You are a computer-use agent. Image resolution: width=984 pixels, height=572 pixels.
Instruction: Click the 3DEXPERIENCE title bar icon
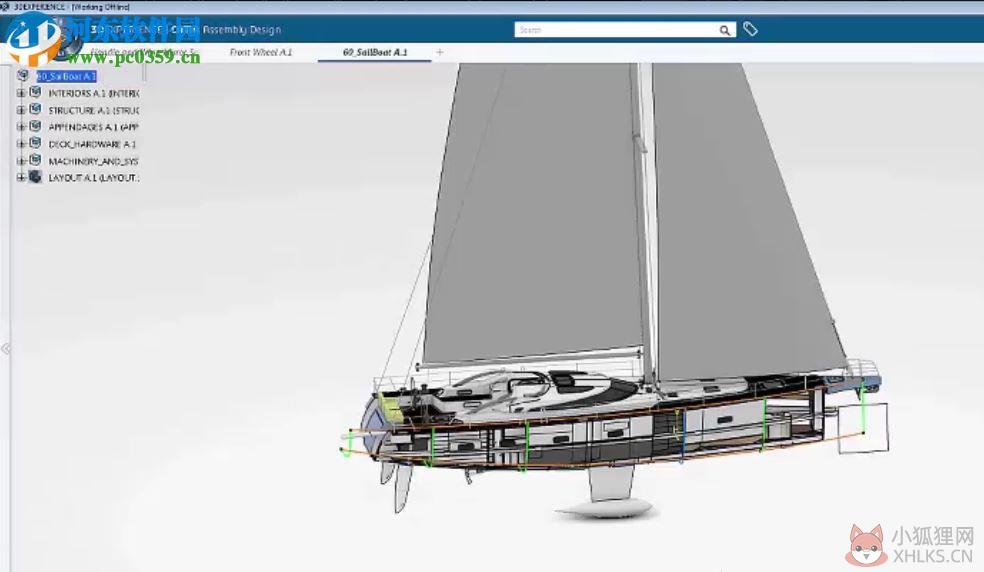tap(5, 6)
